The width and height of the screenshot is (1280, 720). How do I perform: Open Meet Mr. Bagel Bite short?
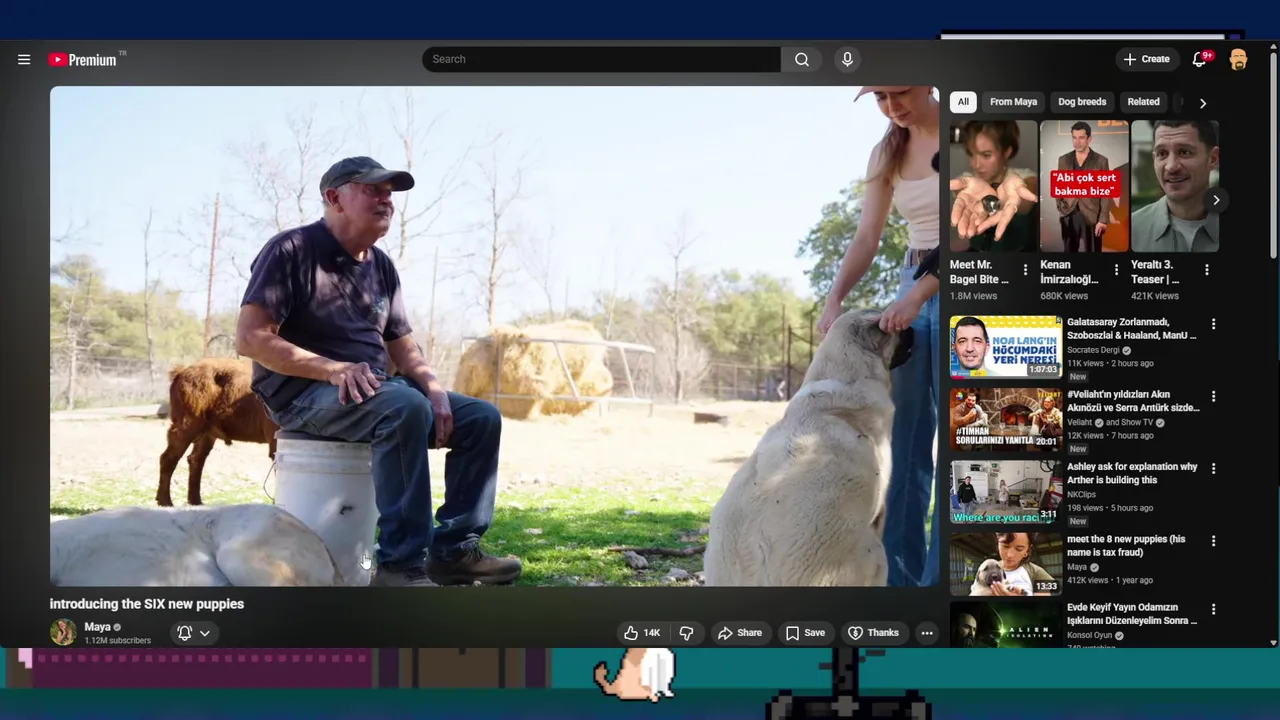click(x=993, y=186)
